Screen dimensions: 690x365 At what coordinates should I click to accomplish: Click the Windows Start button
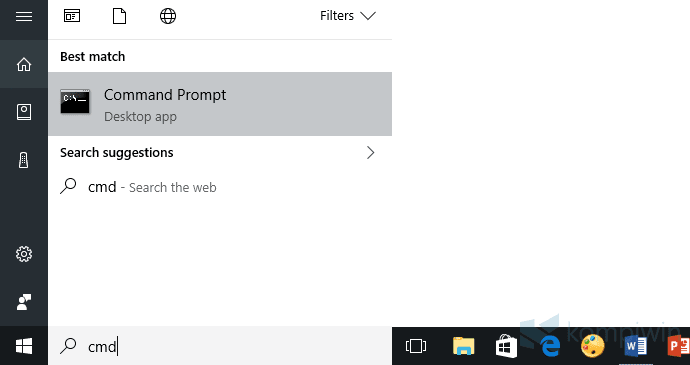point(24,346)
